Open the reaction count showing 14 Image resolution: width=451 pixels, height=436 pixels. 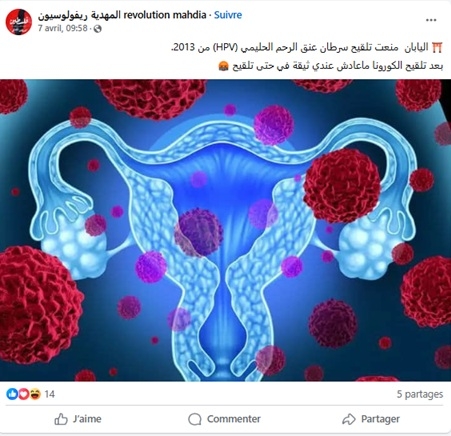(x=49, y=394)
